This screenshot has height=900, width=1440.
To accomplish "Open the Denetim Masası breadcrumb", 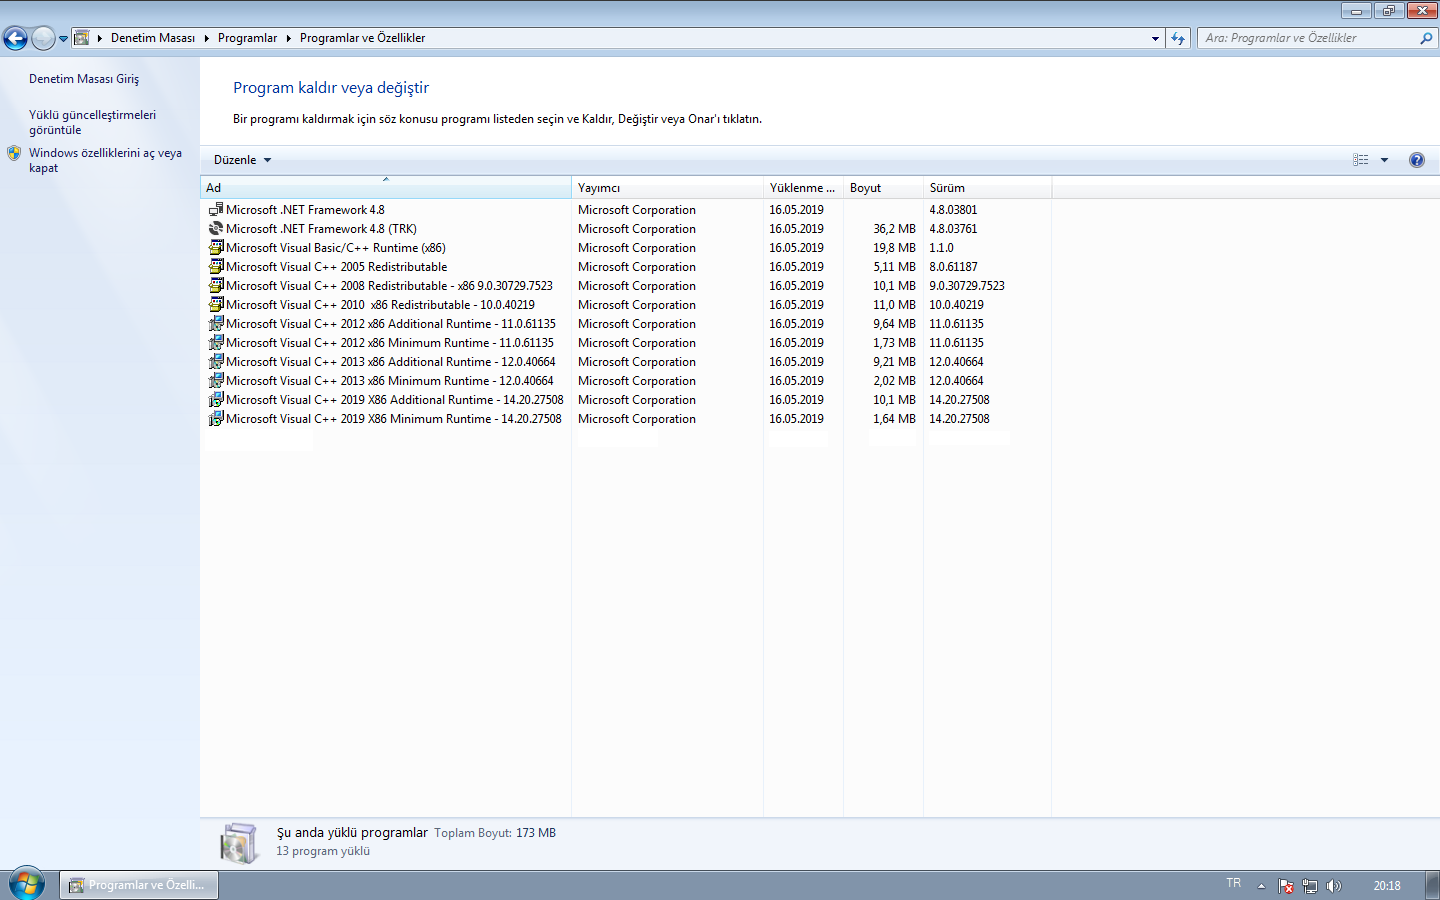I will point(152,38).
